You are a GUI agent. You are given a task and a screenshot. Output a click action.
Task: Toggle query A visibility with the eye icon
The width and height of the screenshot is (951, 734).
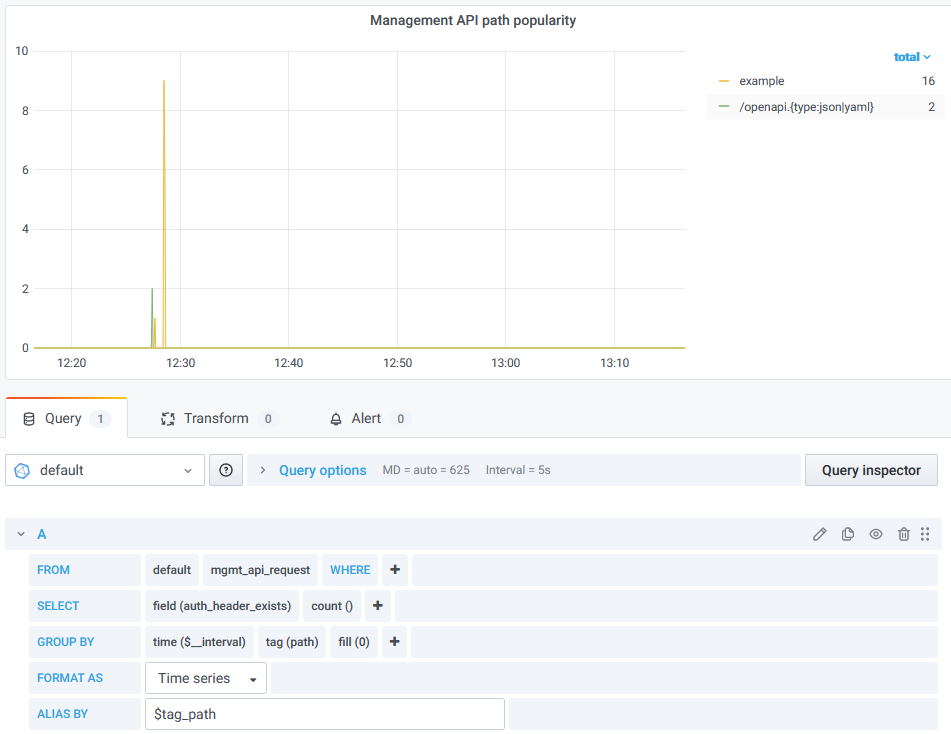pyautogui.click(x=876, y=534)
